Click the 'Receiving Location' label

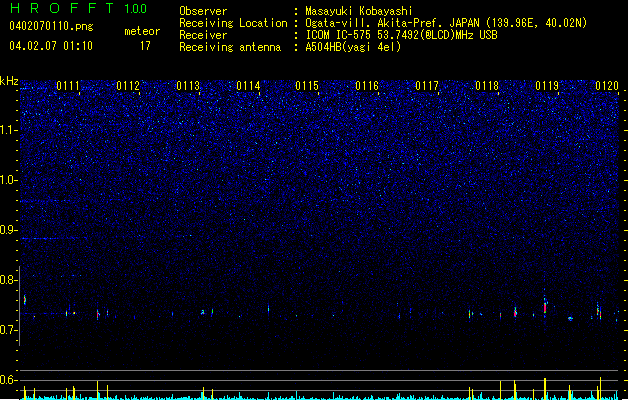click(233, 23)
